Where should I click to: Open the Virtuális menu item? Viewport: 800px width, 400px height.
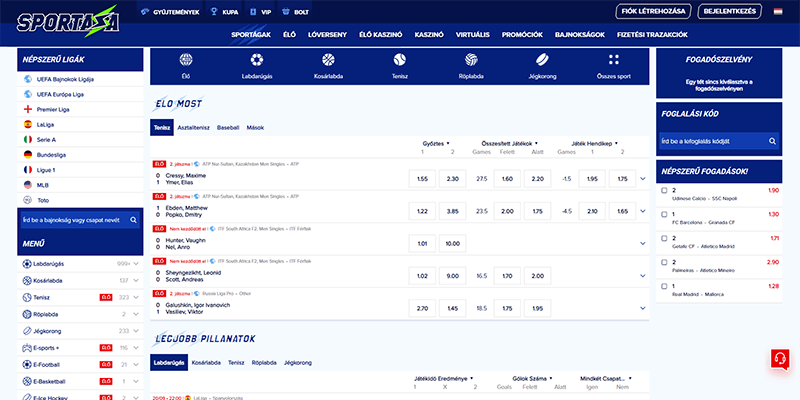pos(472,35)
